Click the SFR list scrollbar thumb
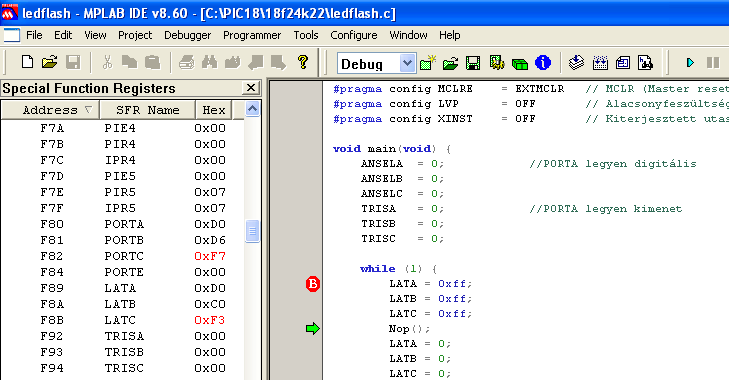 click(x=252, y=231)
